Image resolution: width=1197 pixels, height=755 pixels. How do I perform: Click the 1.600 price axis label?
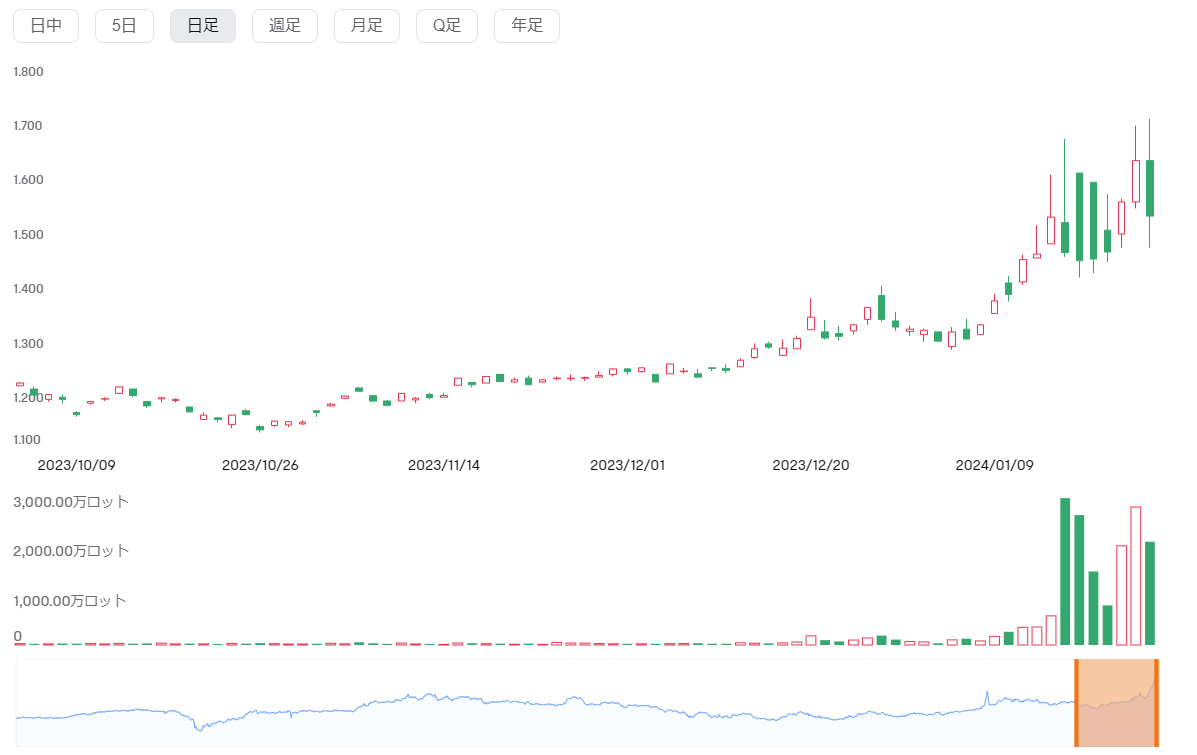coord(28,180)
